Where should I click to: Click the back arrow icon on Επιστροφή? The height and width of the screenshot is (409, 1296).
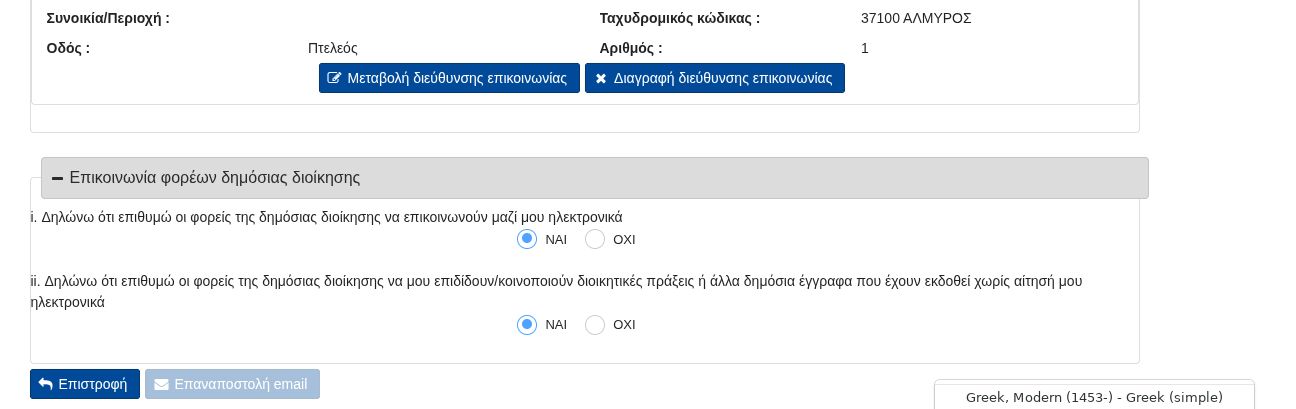tap(45, 384)
